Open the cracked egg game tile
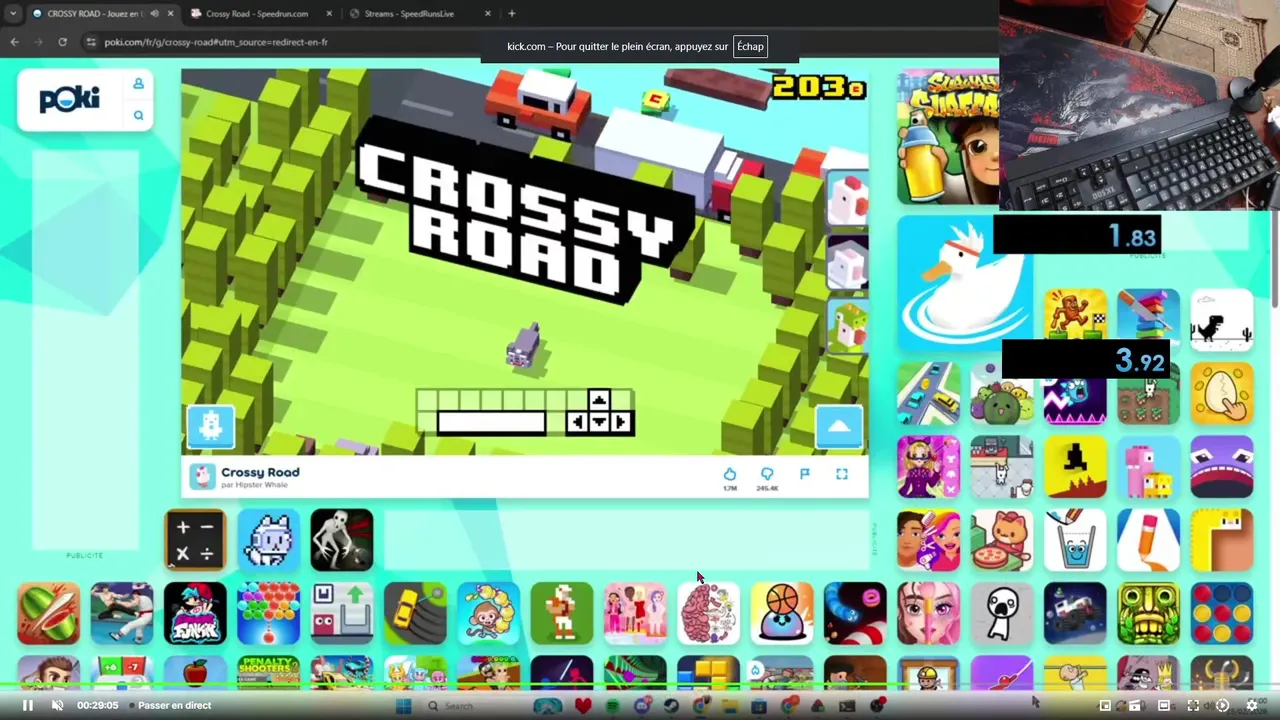Viewport: 1280px width, 720px height. pos(1222,394)
